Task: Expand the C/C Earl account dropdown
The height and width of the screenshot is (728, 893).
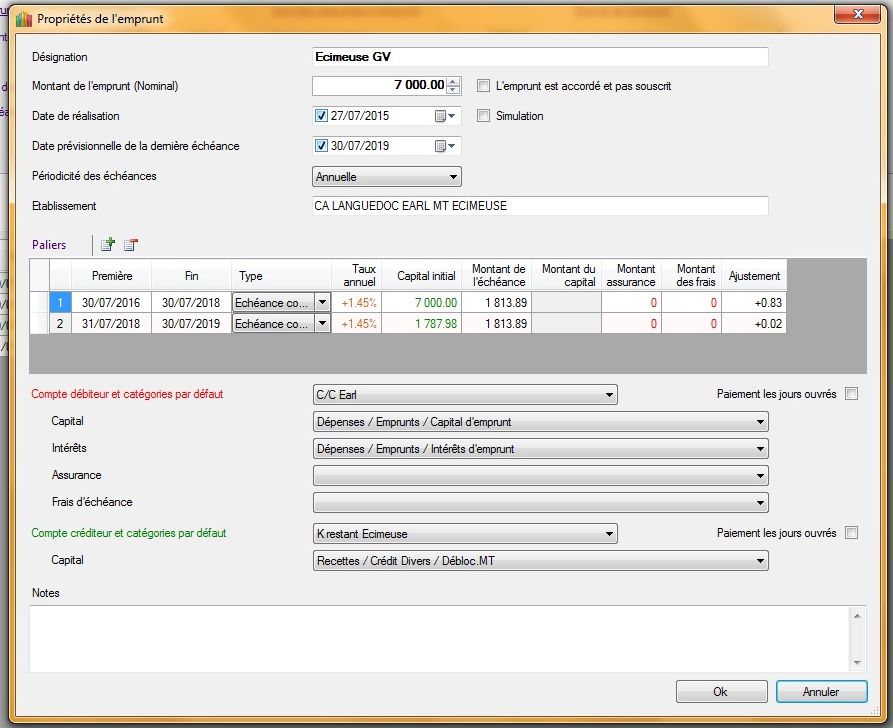Action: [x=609, y=395]
